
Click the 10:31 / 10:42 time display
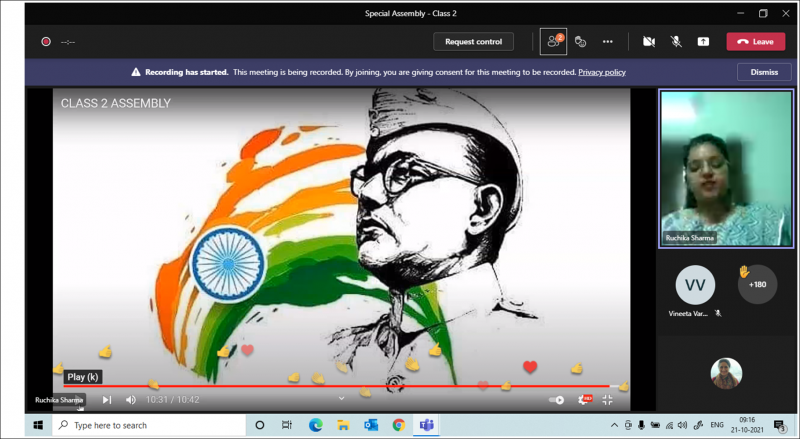click(x=172, y=400)
